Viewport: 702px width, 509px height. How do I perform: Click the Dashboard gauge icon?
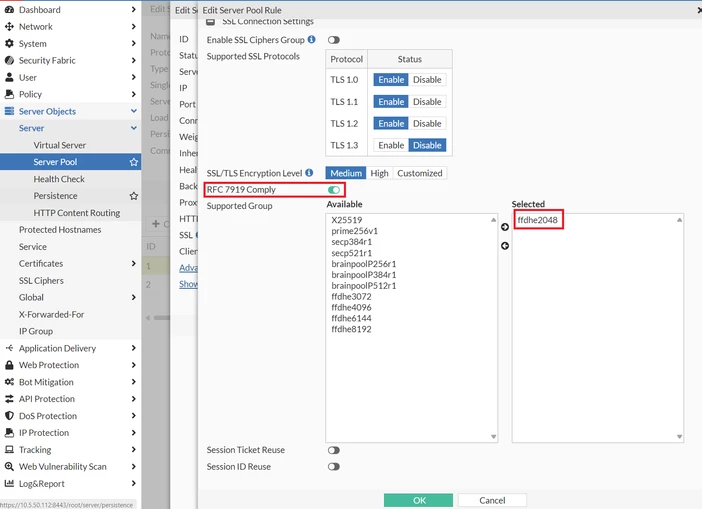click(9, 9)
